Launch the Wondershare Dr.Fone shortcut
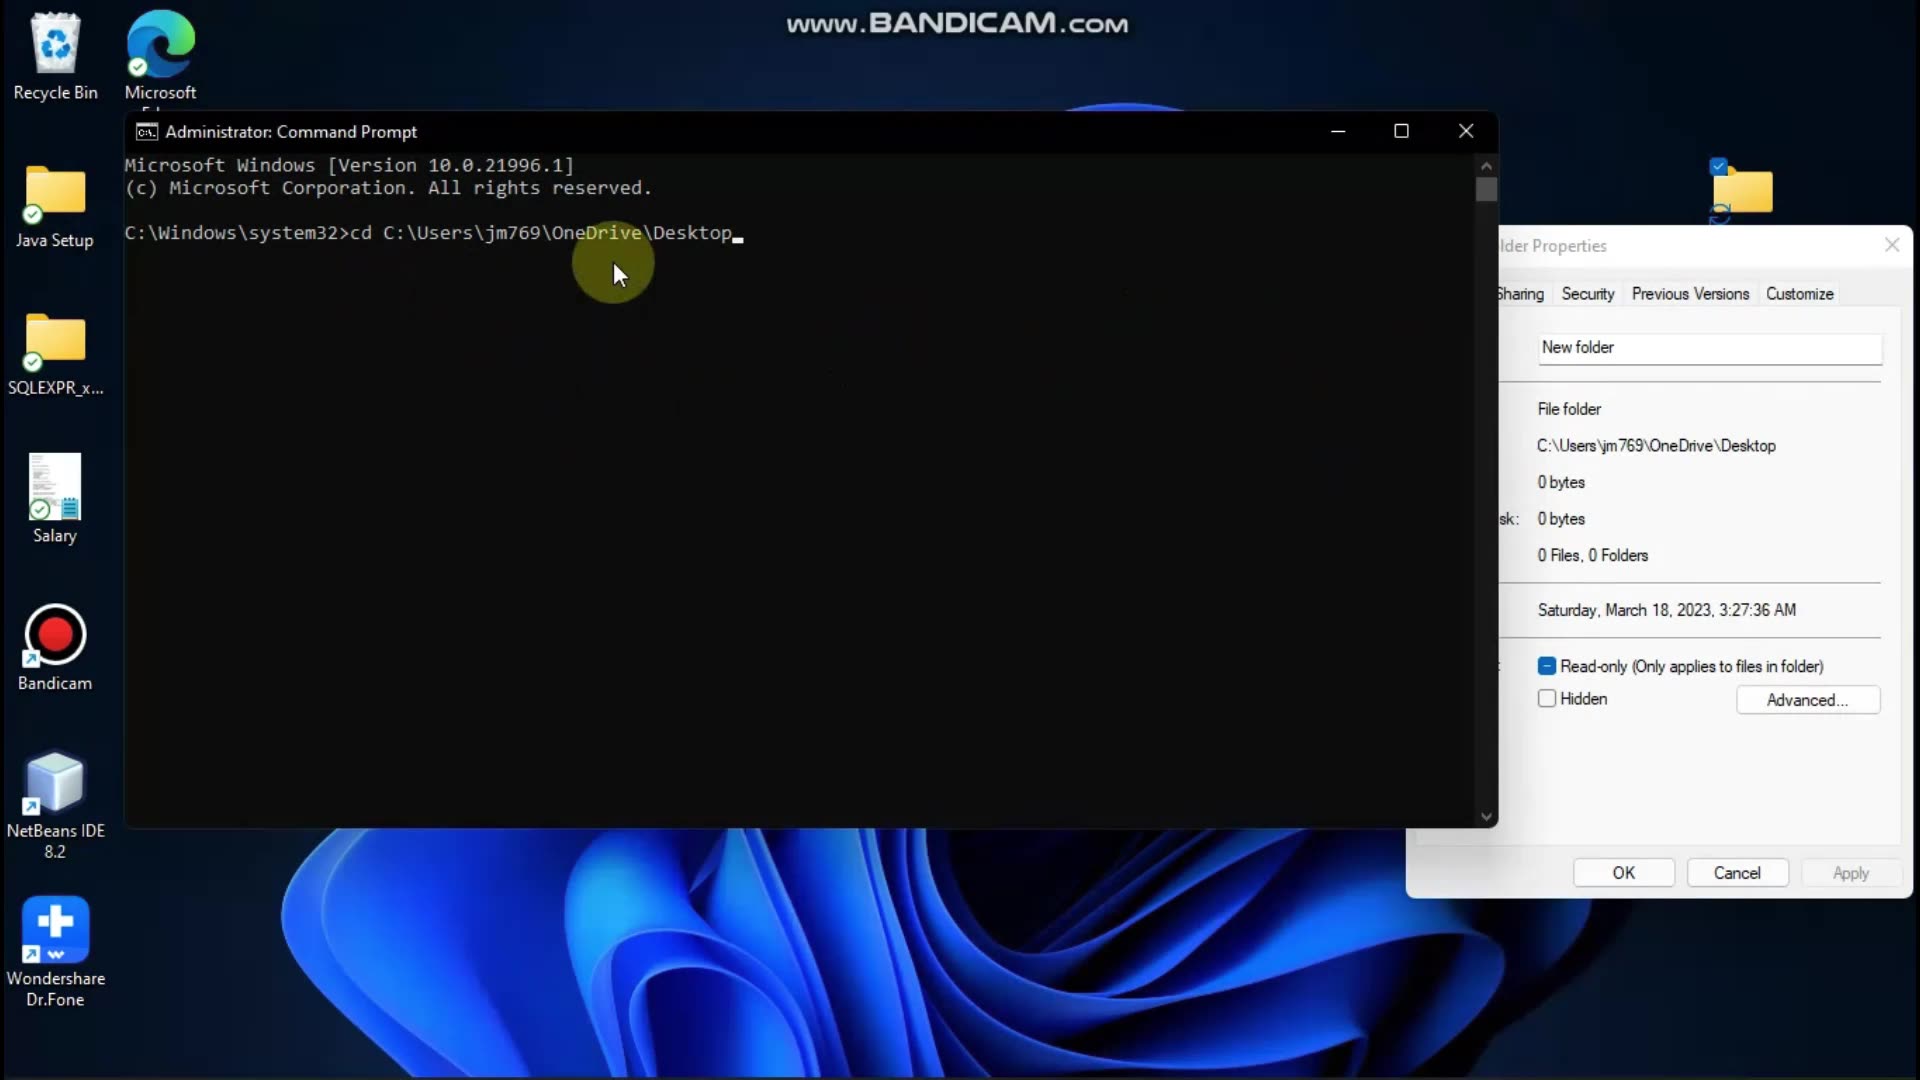The image size is (1920, 1080). (55, 930)
